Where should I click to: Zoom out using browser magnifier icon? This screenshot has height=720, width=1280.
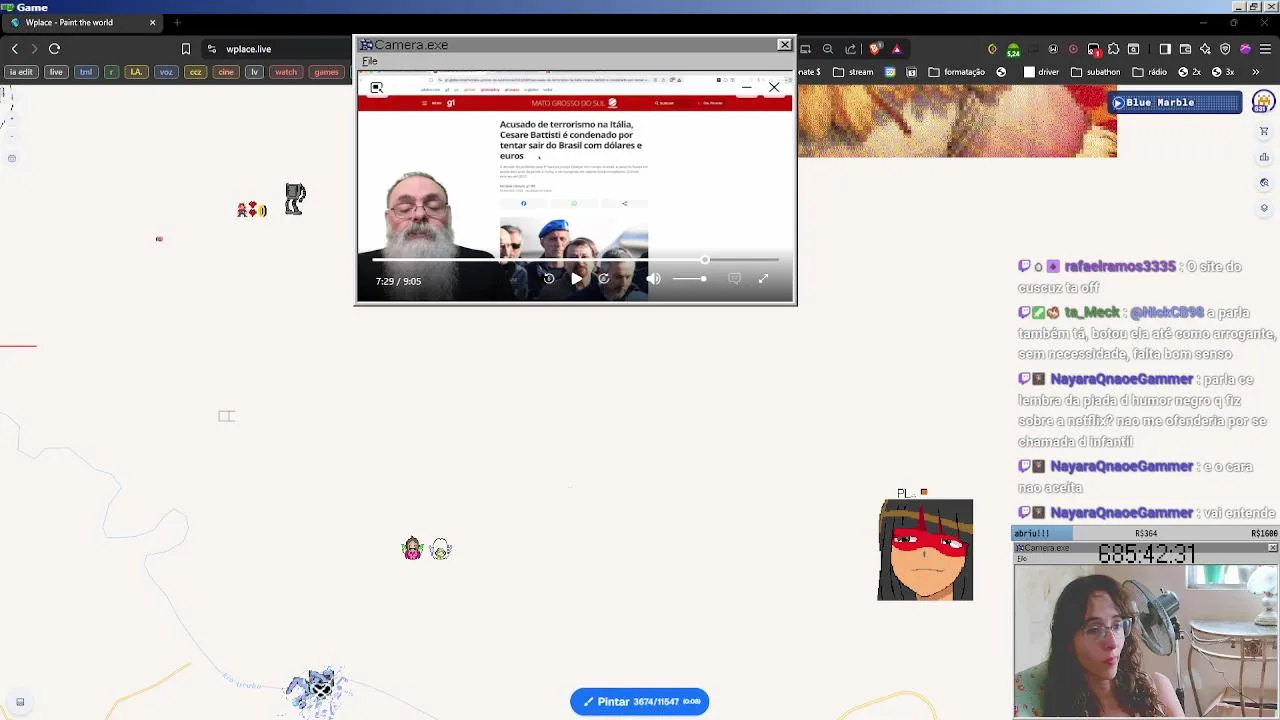point(828,49)
